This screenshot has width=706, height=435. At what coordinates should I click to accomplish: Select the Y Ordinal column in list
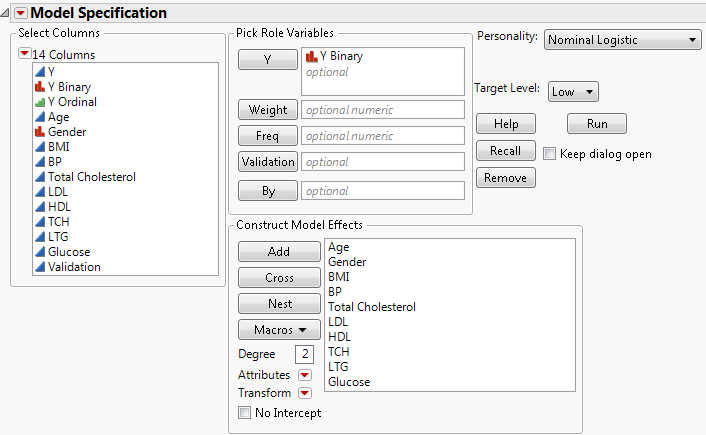click(72, 102)
